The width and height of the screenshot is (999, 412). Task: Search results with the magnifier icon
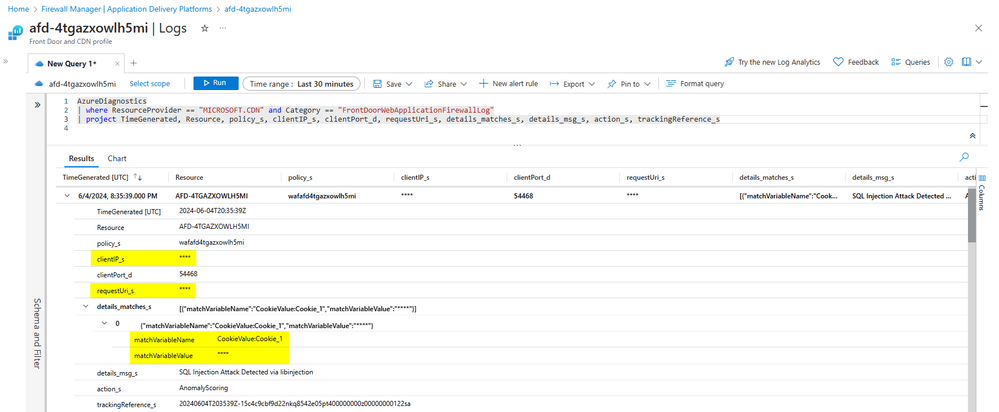tap(964, 157)
